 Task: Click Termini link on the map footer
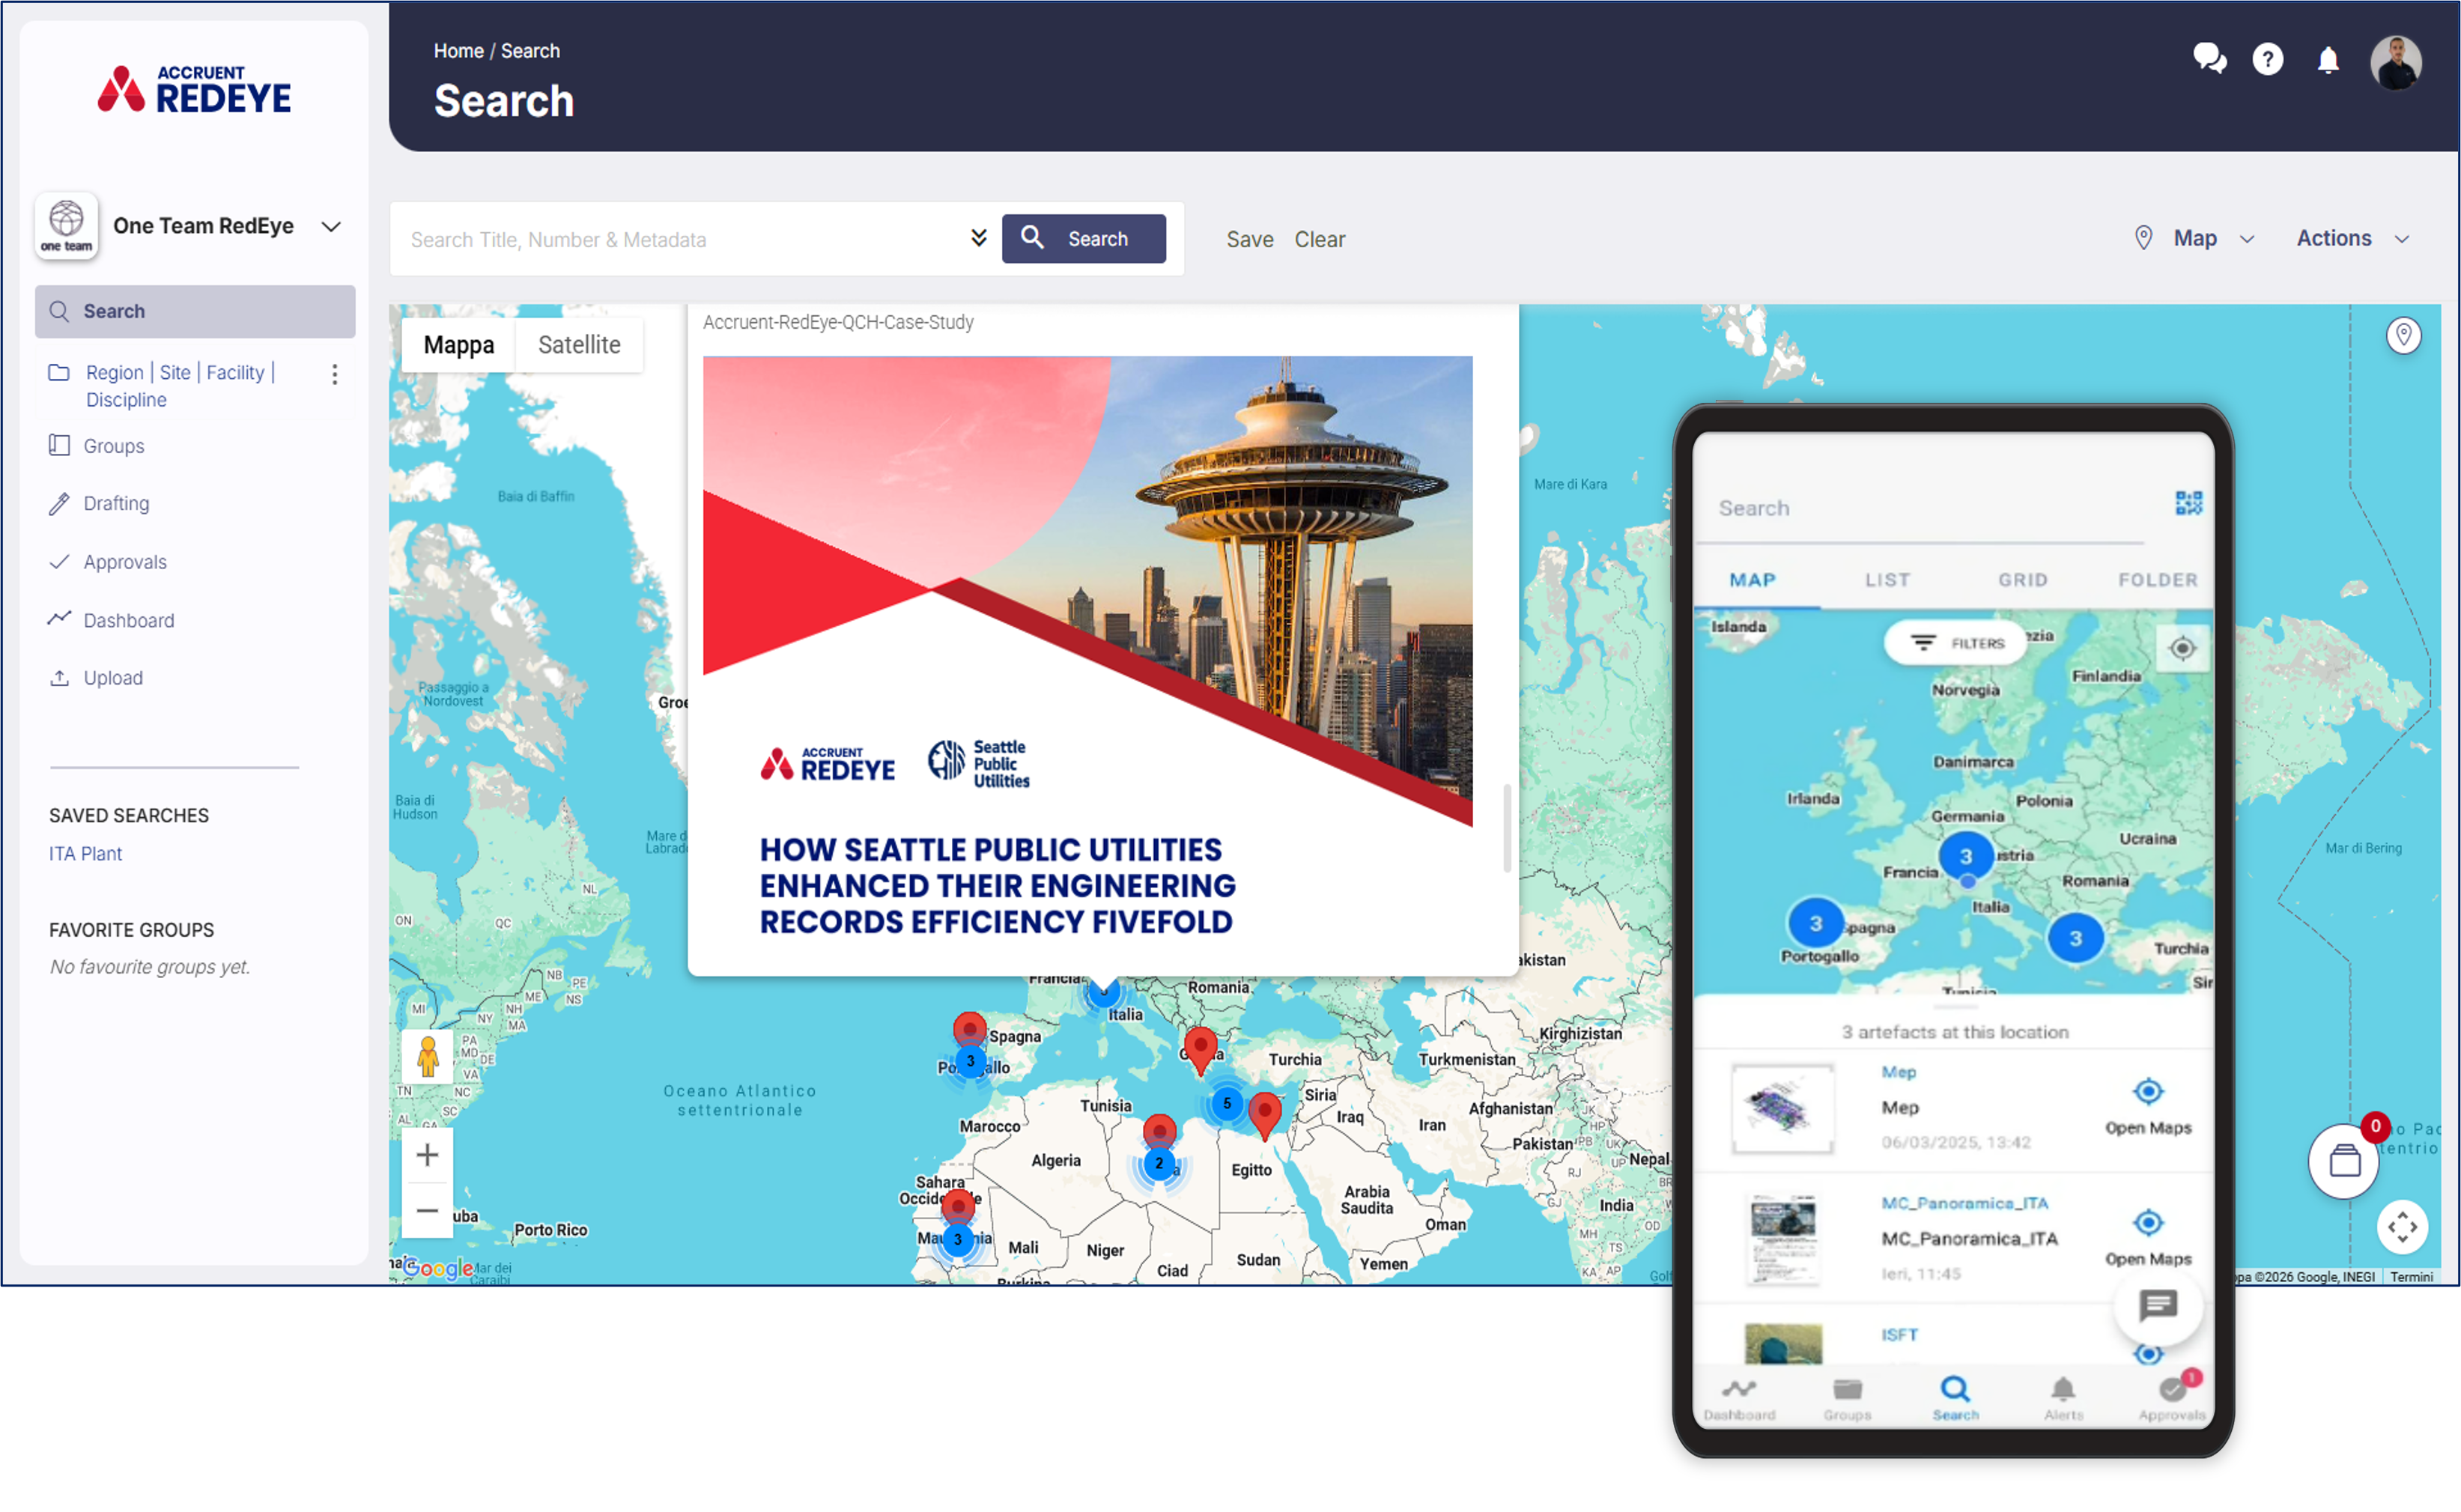2411,1276
